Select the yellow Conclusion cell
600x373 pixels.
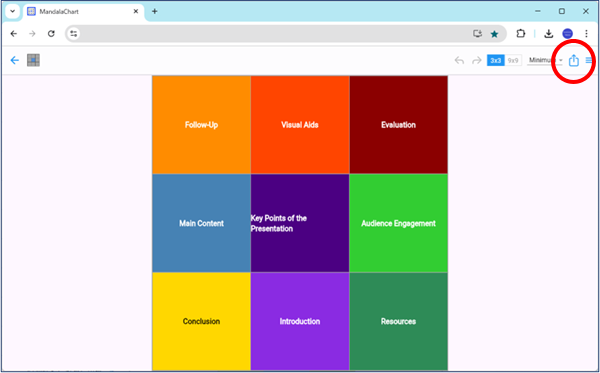tap(201, 321)
